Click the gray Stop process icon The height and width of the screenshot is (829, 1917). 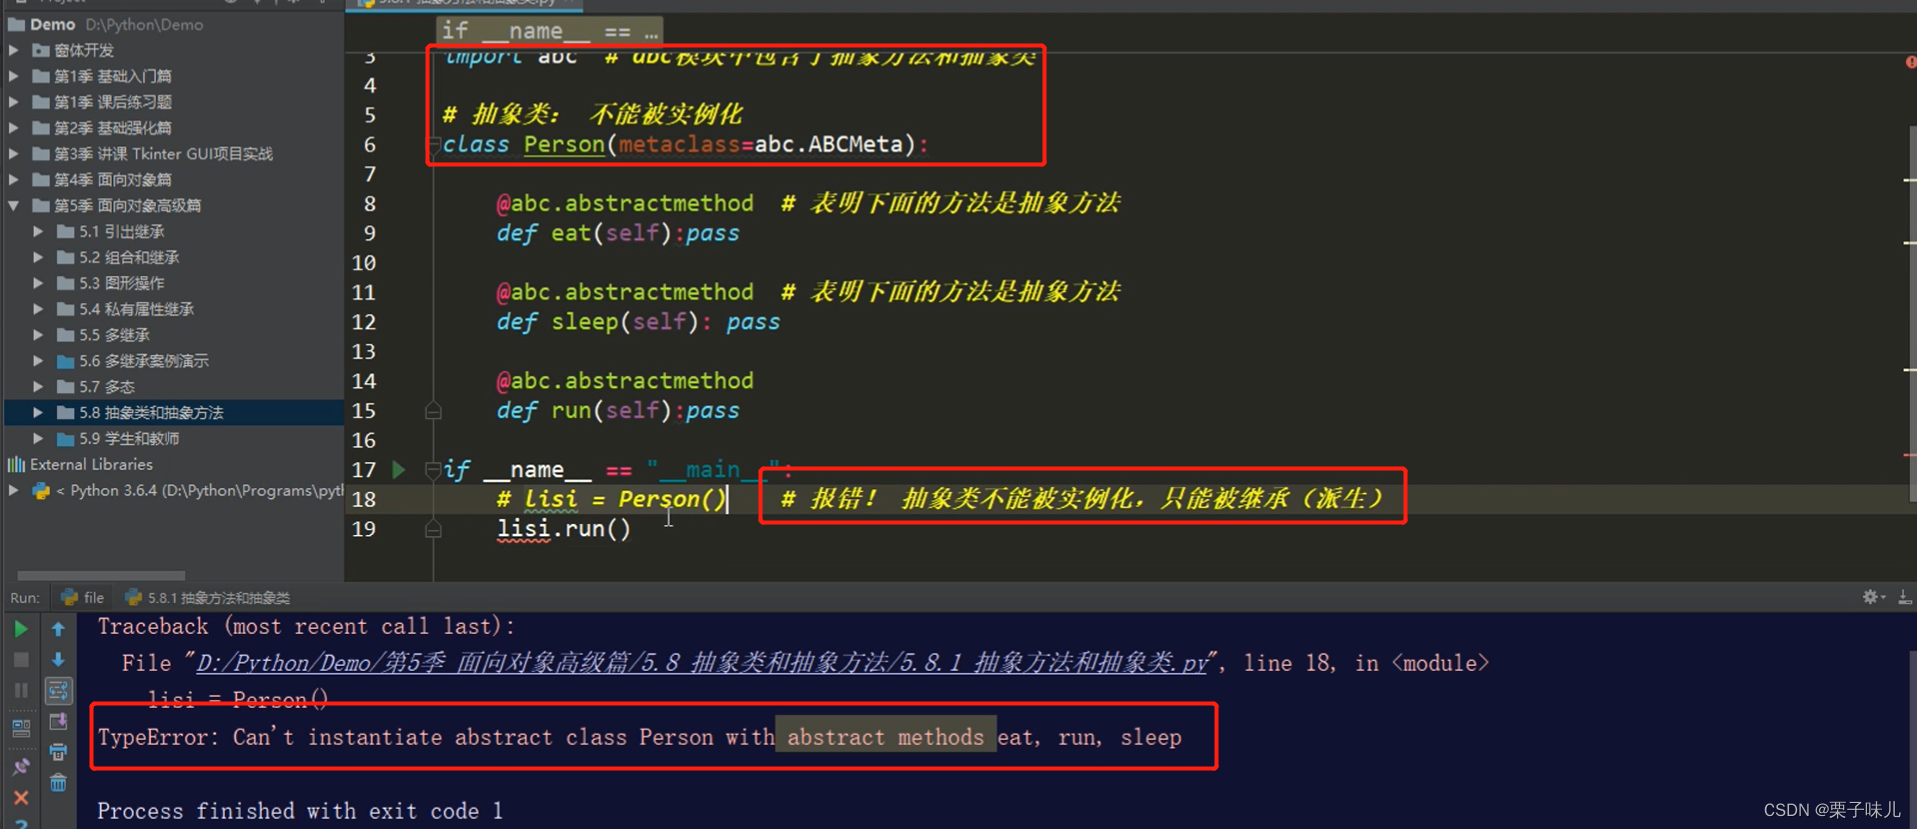point(21,660)
